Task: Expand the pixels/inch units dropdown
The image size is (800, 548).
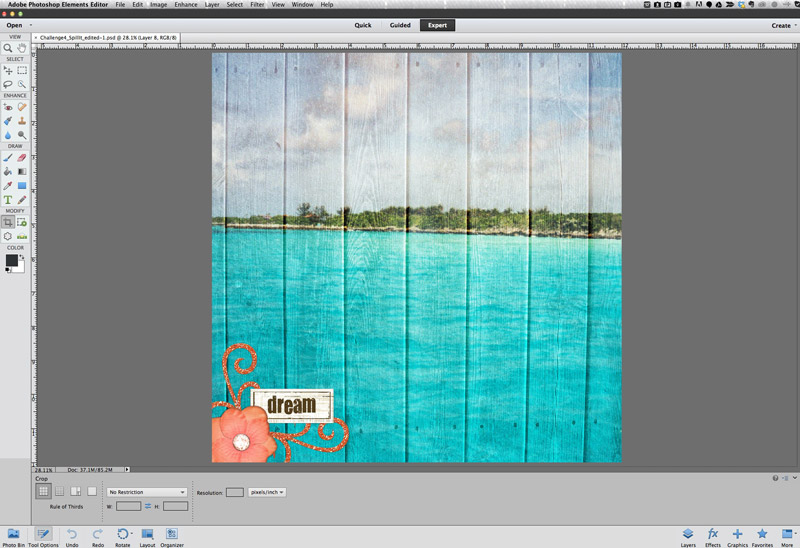Action: (267, 492)
